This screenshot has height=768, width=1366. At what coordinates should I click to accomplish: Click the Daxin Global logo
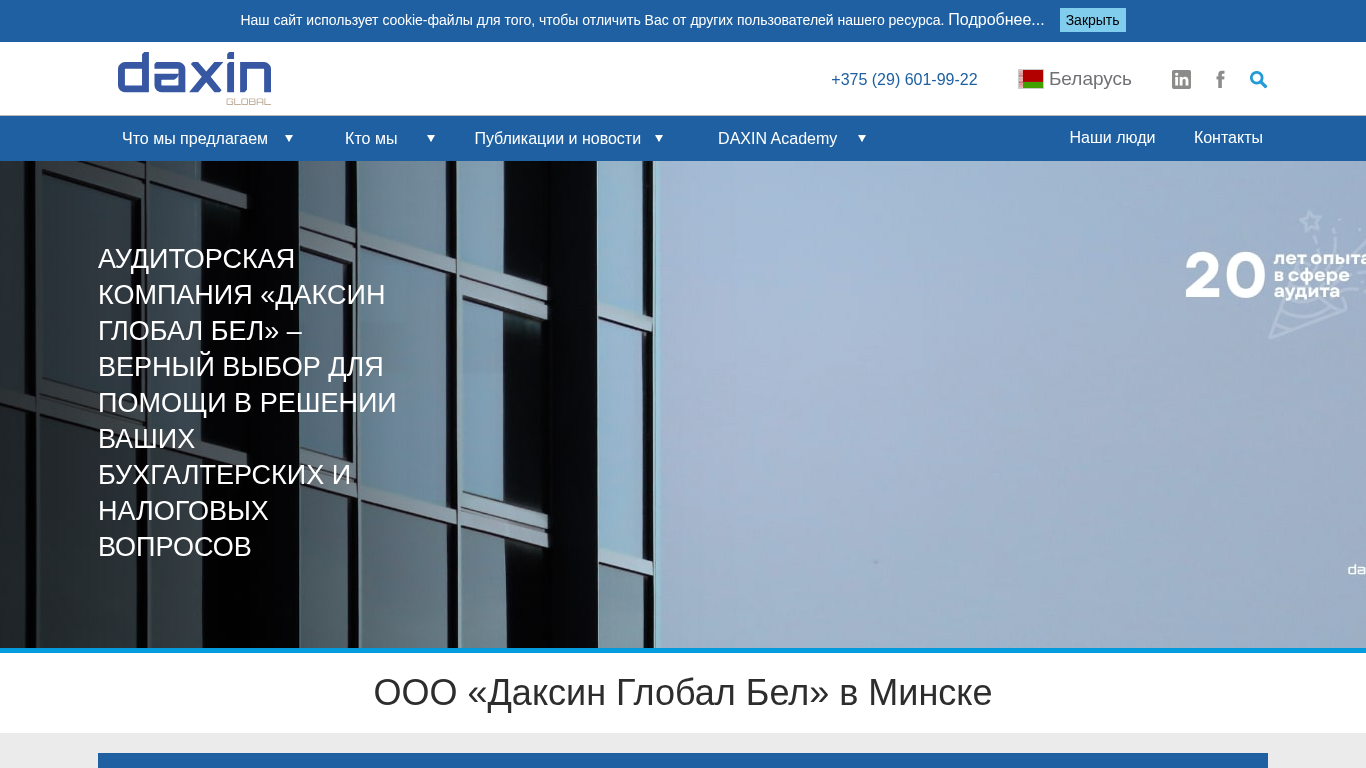click(x=194, y=79)
